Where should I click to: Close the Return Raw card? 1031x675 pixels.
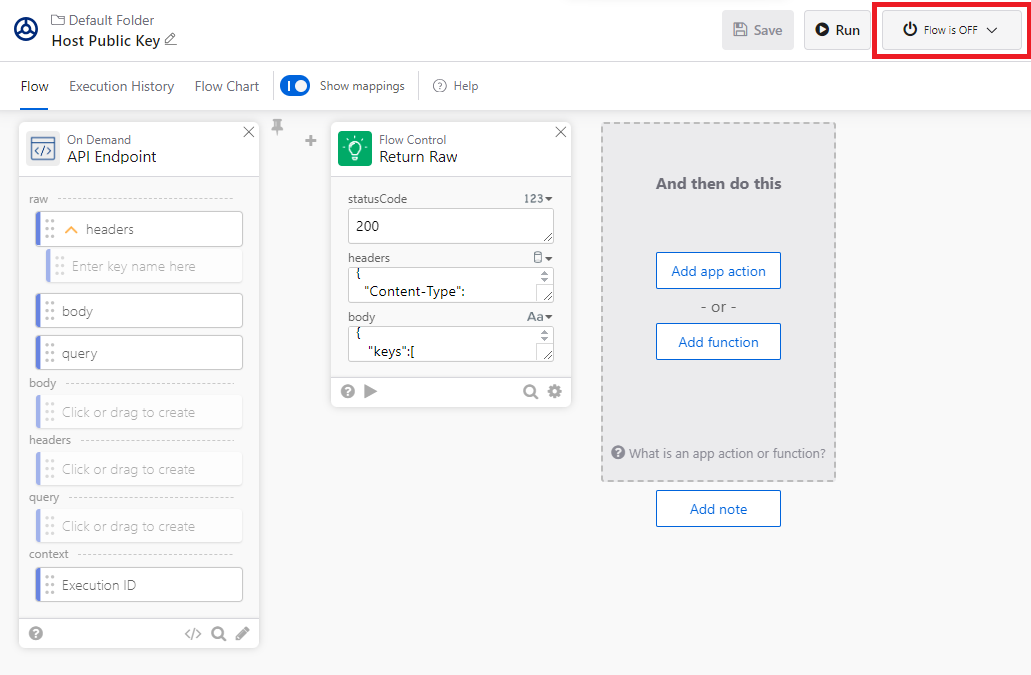coord(560,132)
